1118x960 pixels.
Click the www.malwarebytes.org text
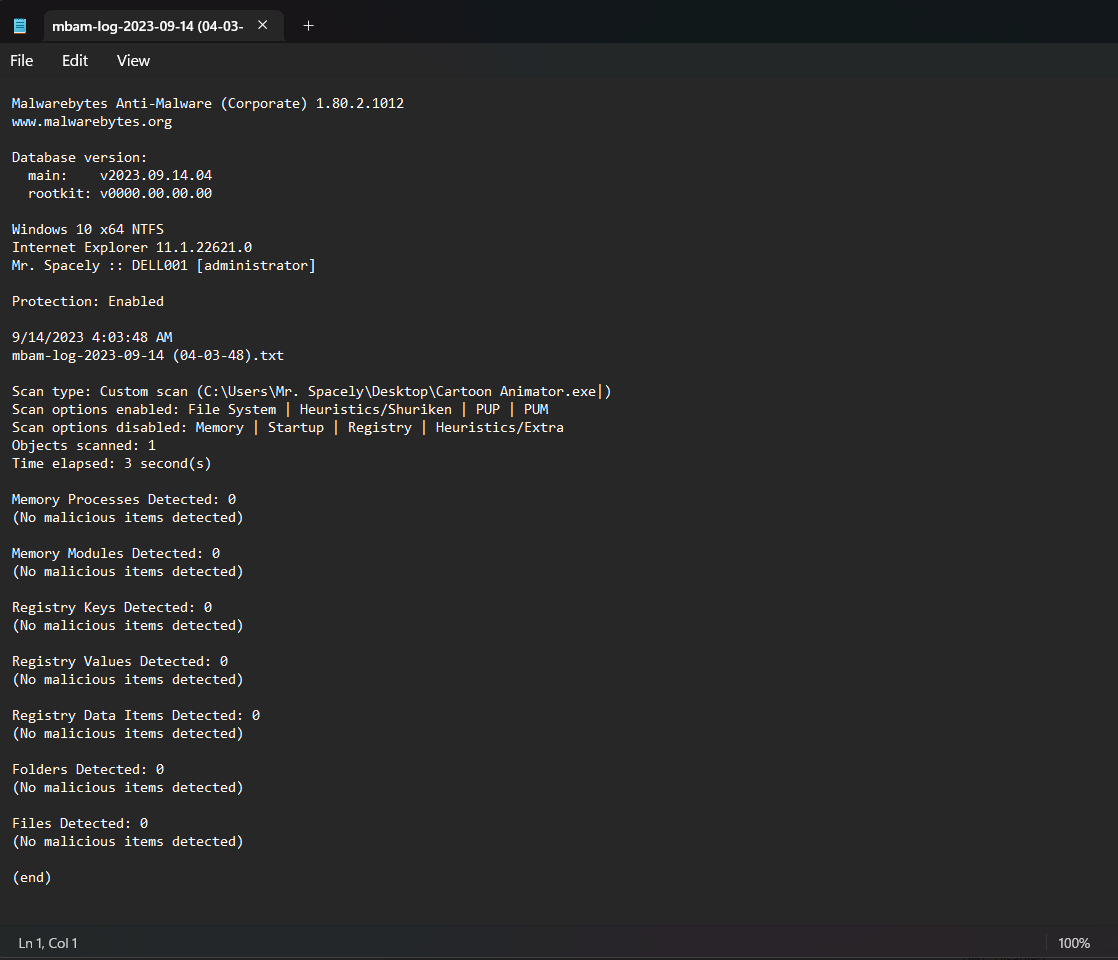click(92, 122)
